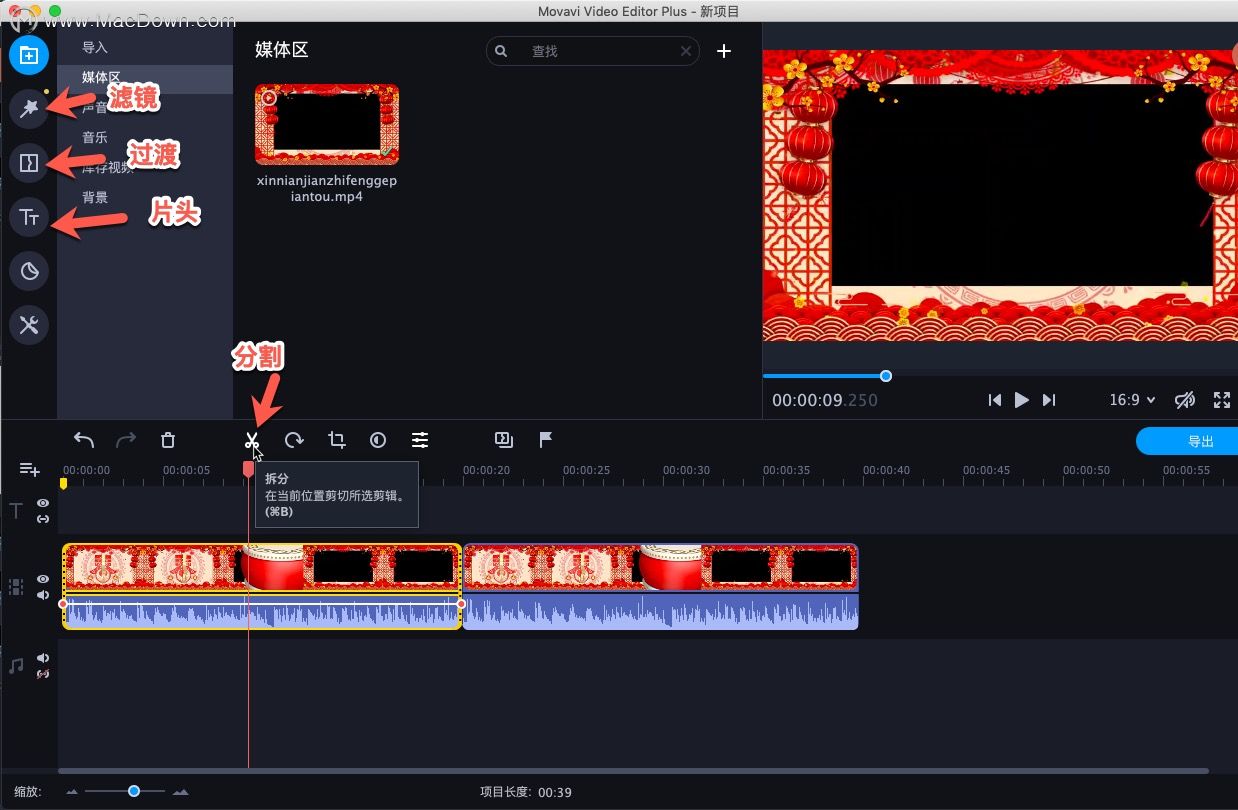Skip to previous frame

pos(994,400)
